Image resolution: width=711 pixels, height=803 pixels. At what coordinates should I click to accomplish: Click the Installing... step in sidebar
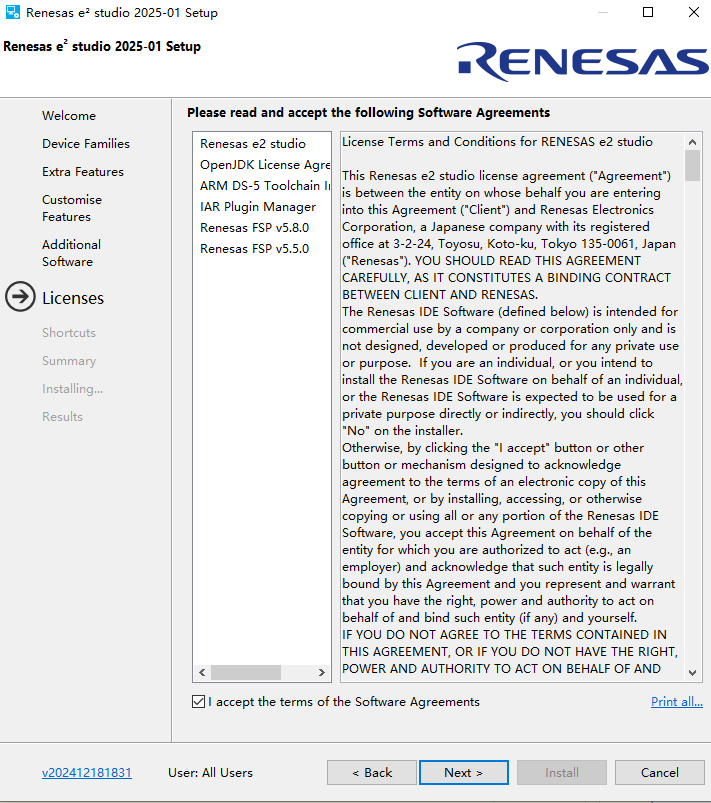pos(72,389)
